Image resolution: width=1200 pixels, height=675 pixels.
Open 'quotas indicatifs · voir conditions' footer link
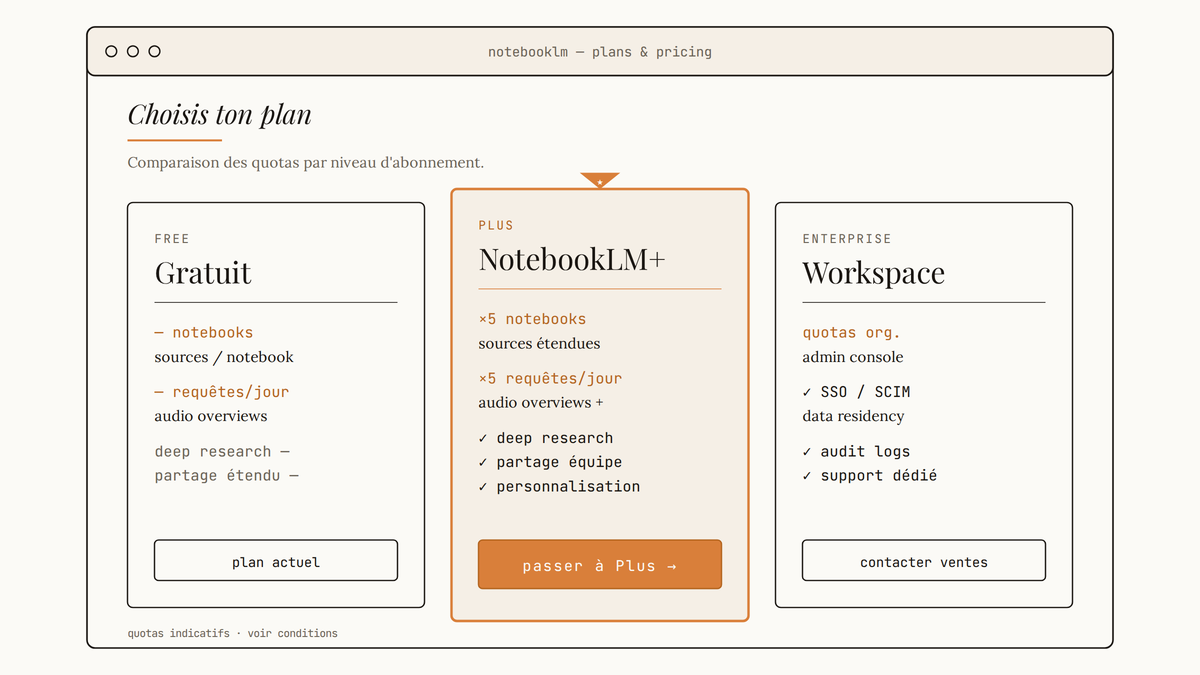(x=233, y=633)
